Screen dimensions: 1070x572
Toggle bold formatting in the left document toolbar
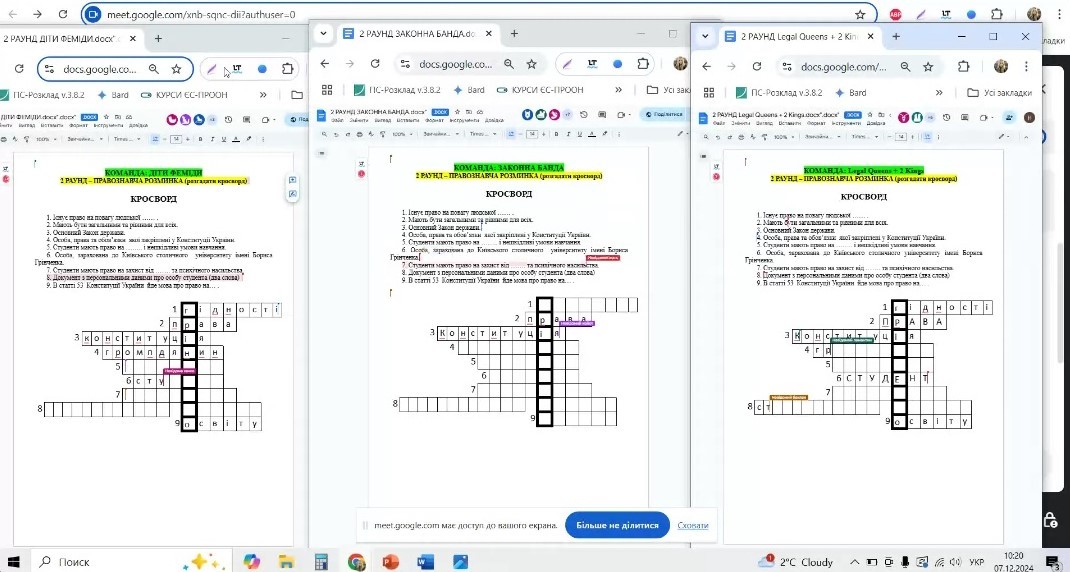click(200, 138)
